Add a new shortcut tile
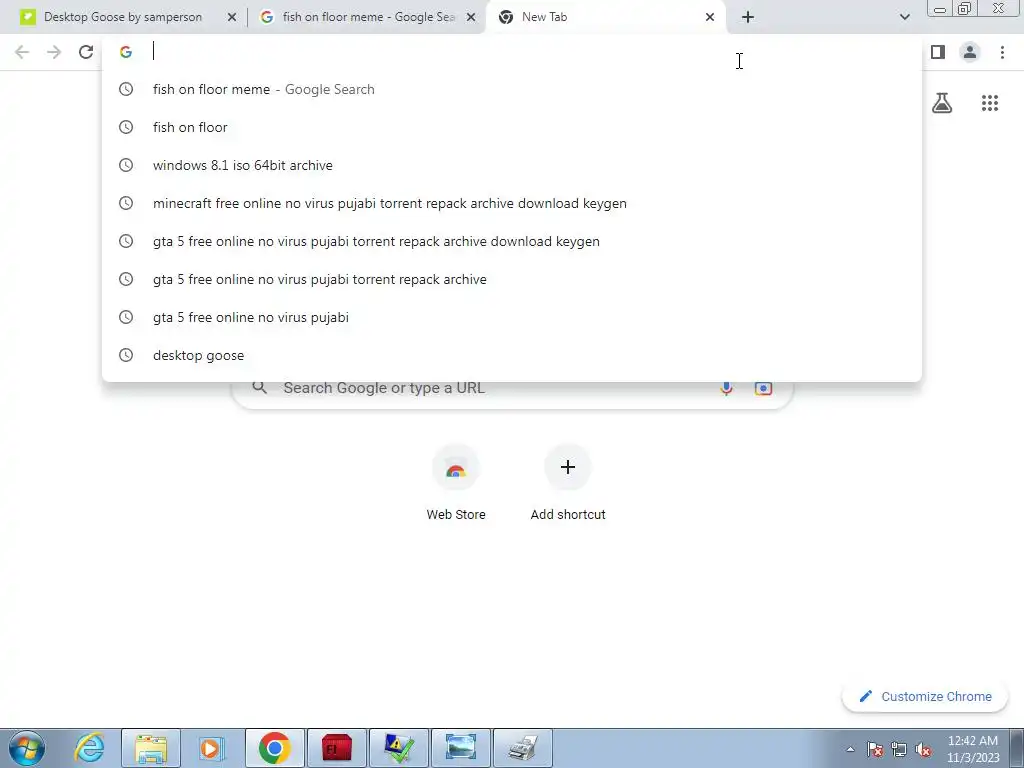The height and width of the screenshot is (768, 1024). pos(568,483)
